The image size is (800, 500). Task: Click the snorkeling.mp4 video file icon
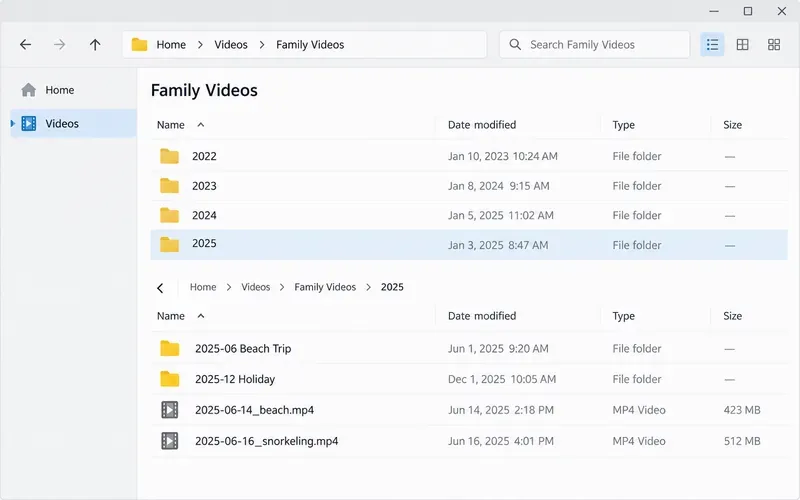(x=170, y=441)
